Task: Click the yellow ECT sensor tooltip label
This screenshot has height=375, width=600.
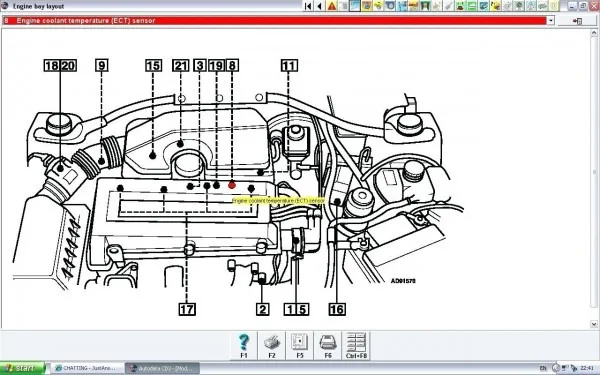Action: [279, 201]
